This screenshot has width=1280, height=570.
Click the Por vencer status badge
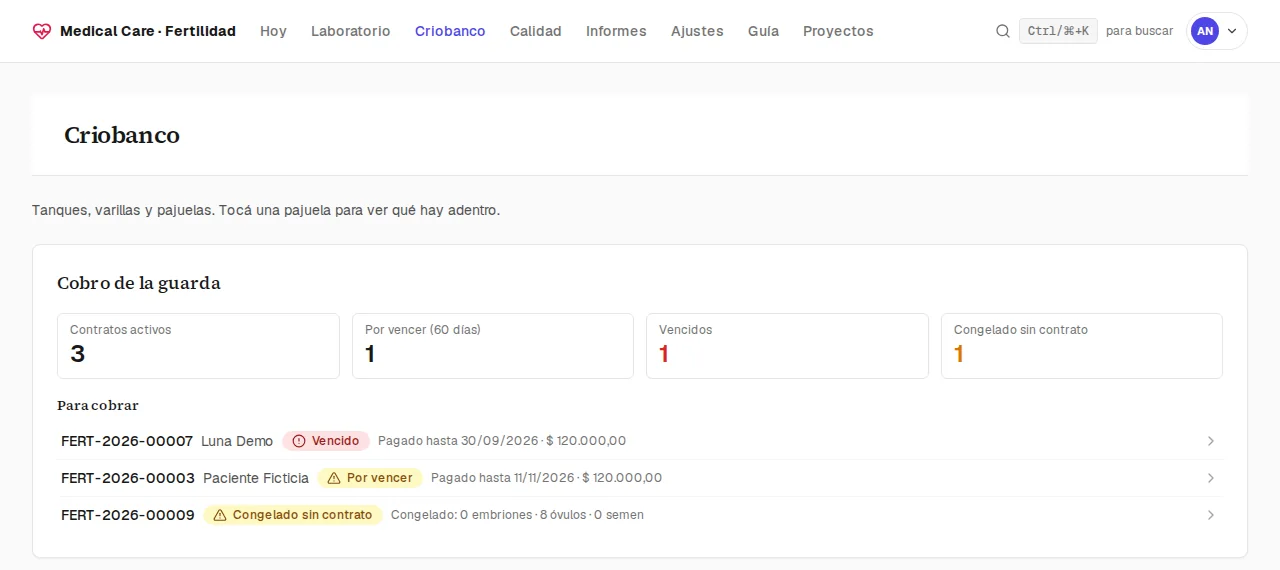pyautogui.click(x=370, y=478)
